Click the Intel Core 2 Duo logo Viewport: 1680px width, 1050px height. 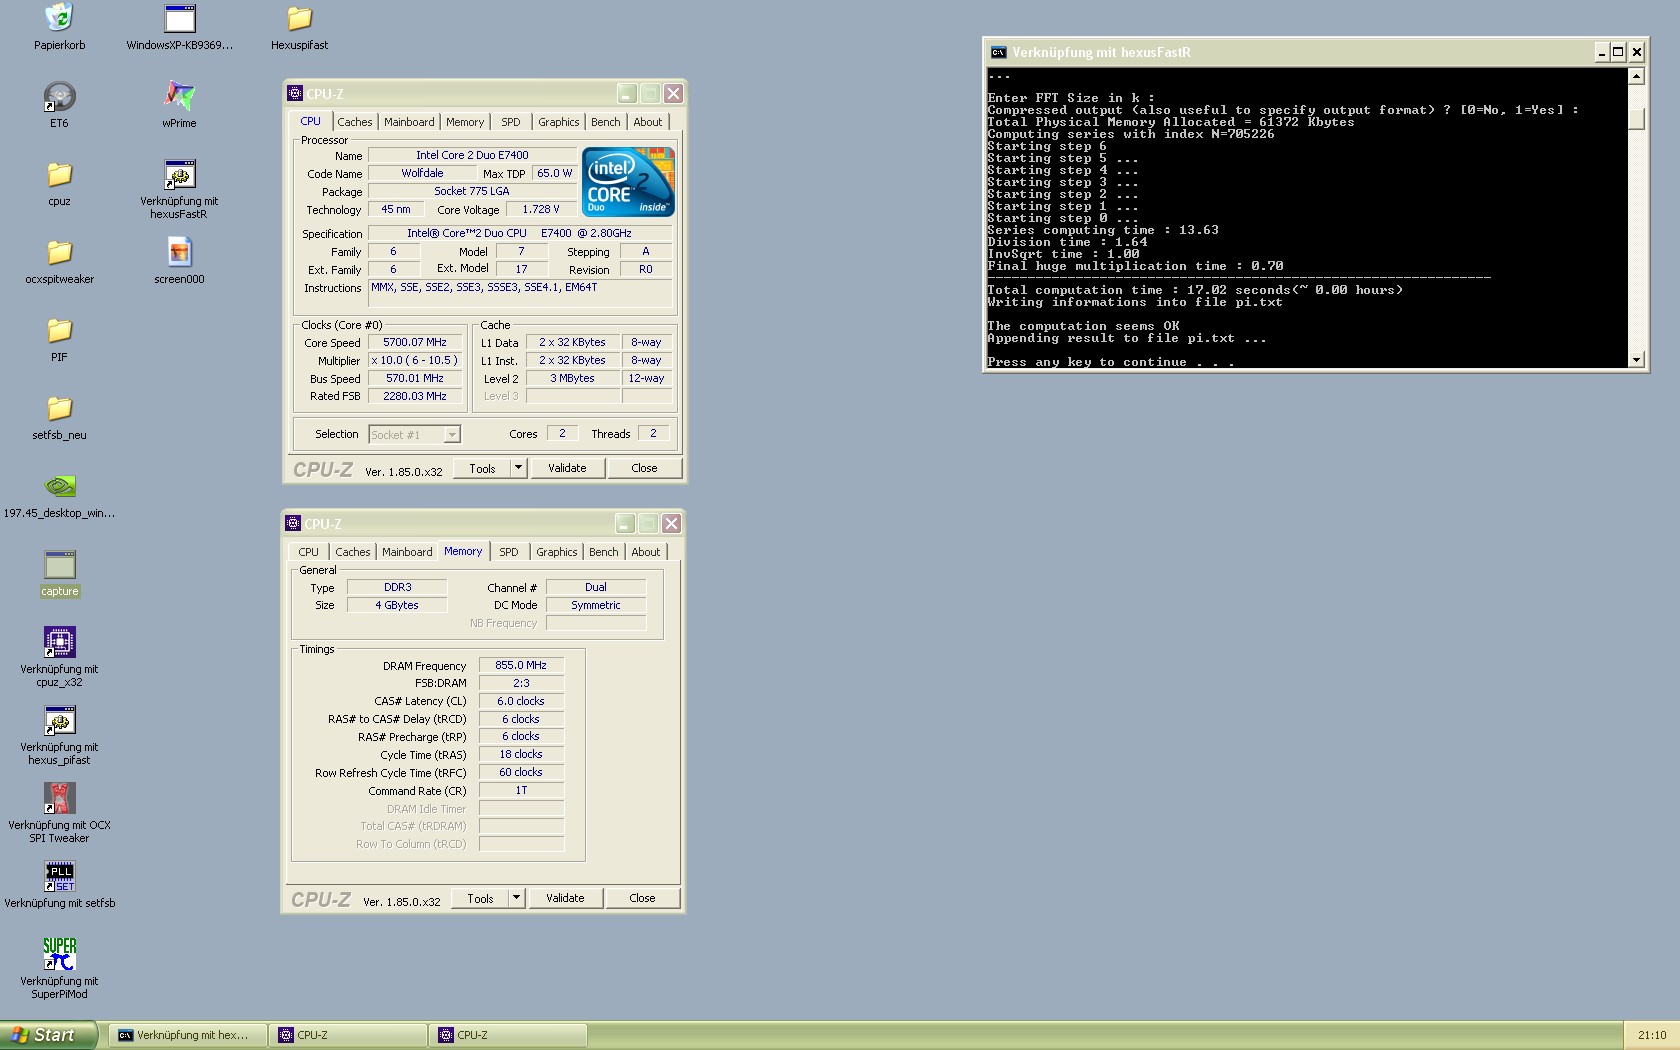(628, 181)
